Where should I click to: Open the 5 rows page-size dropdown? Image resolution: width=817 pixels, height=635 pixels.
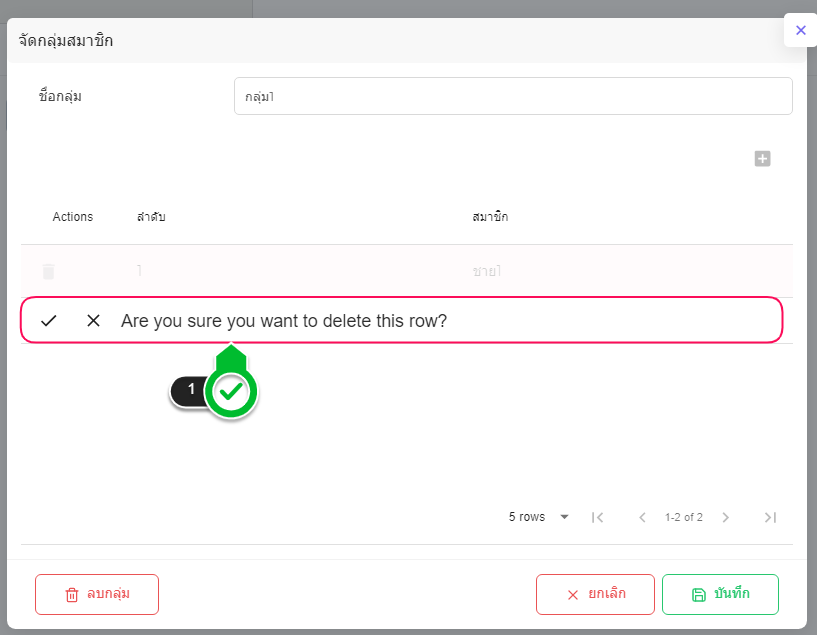click(539, 517)
